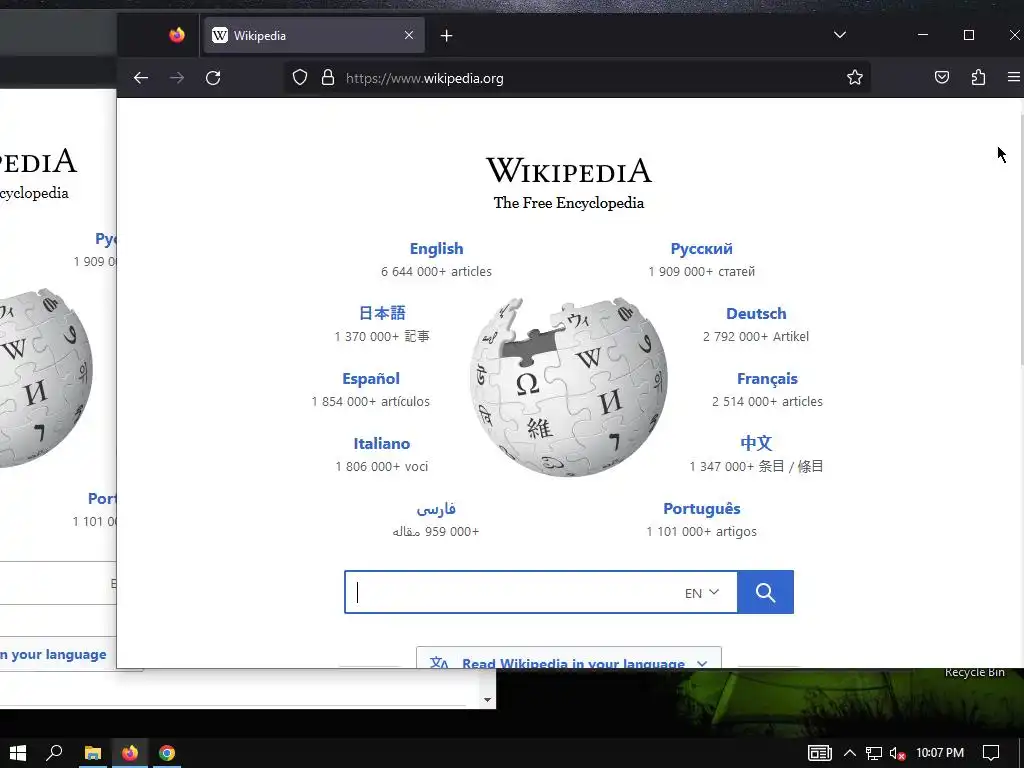
Task: Open Italiano Wikipedia
Action: (x=382, y=443)
